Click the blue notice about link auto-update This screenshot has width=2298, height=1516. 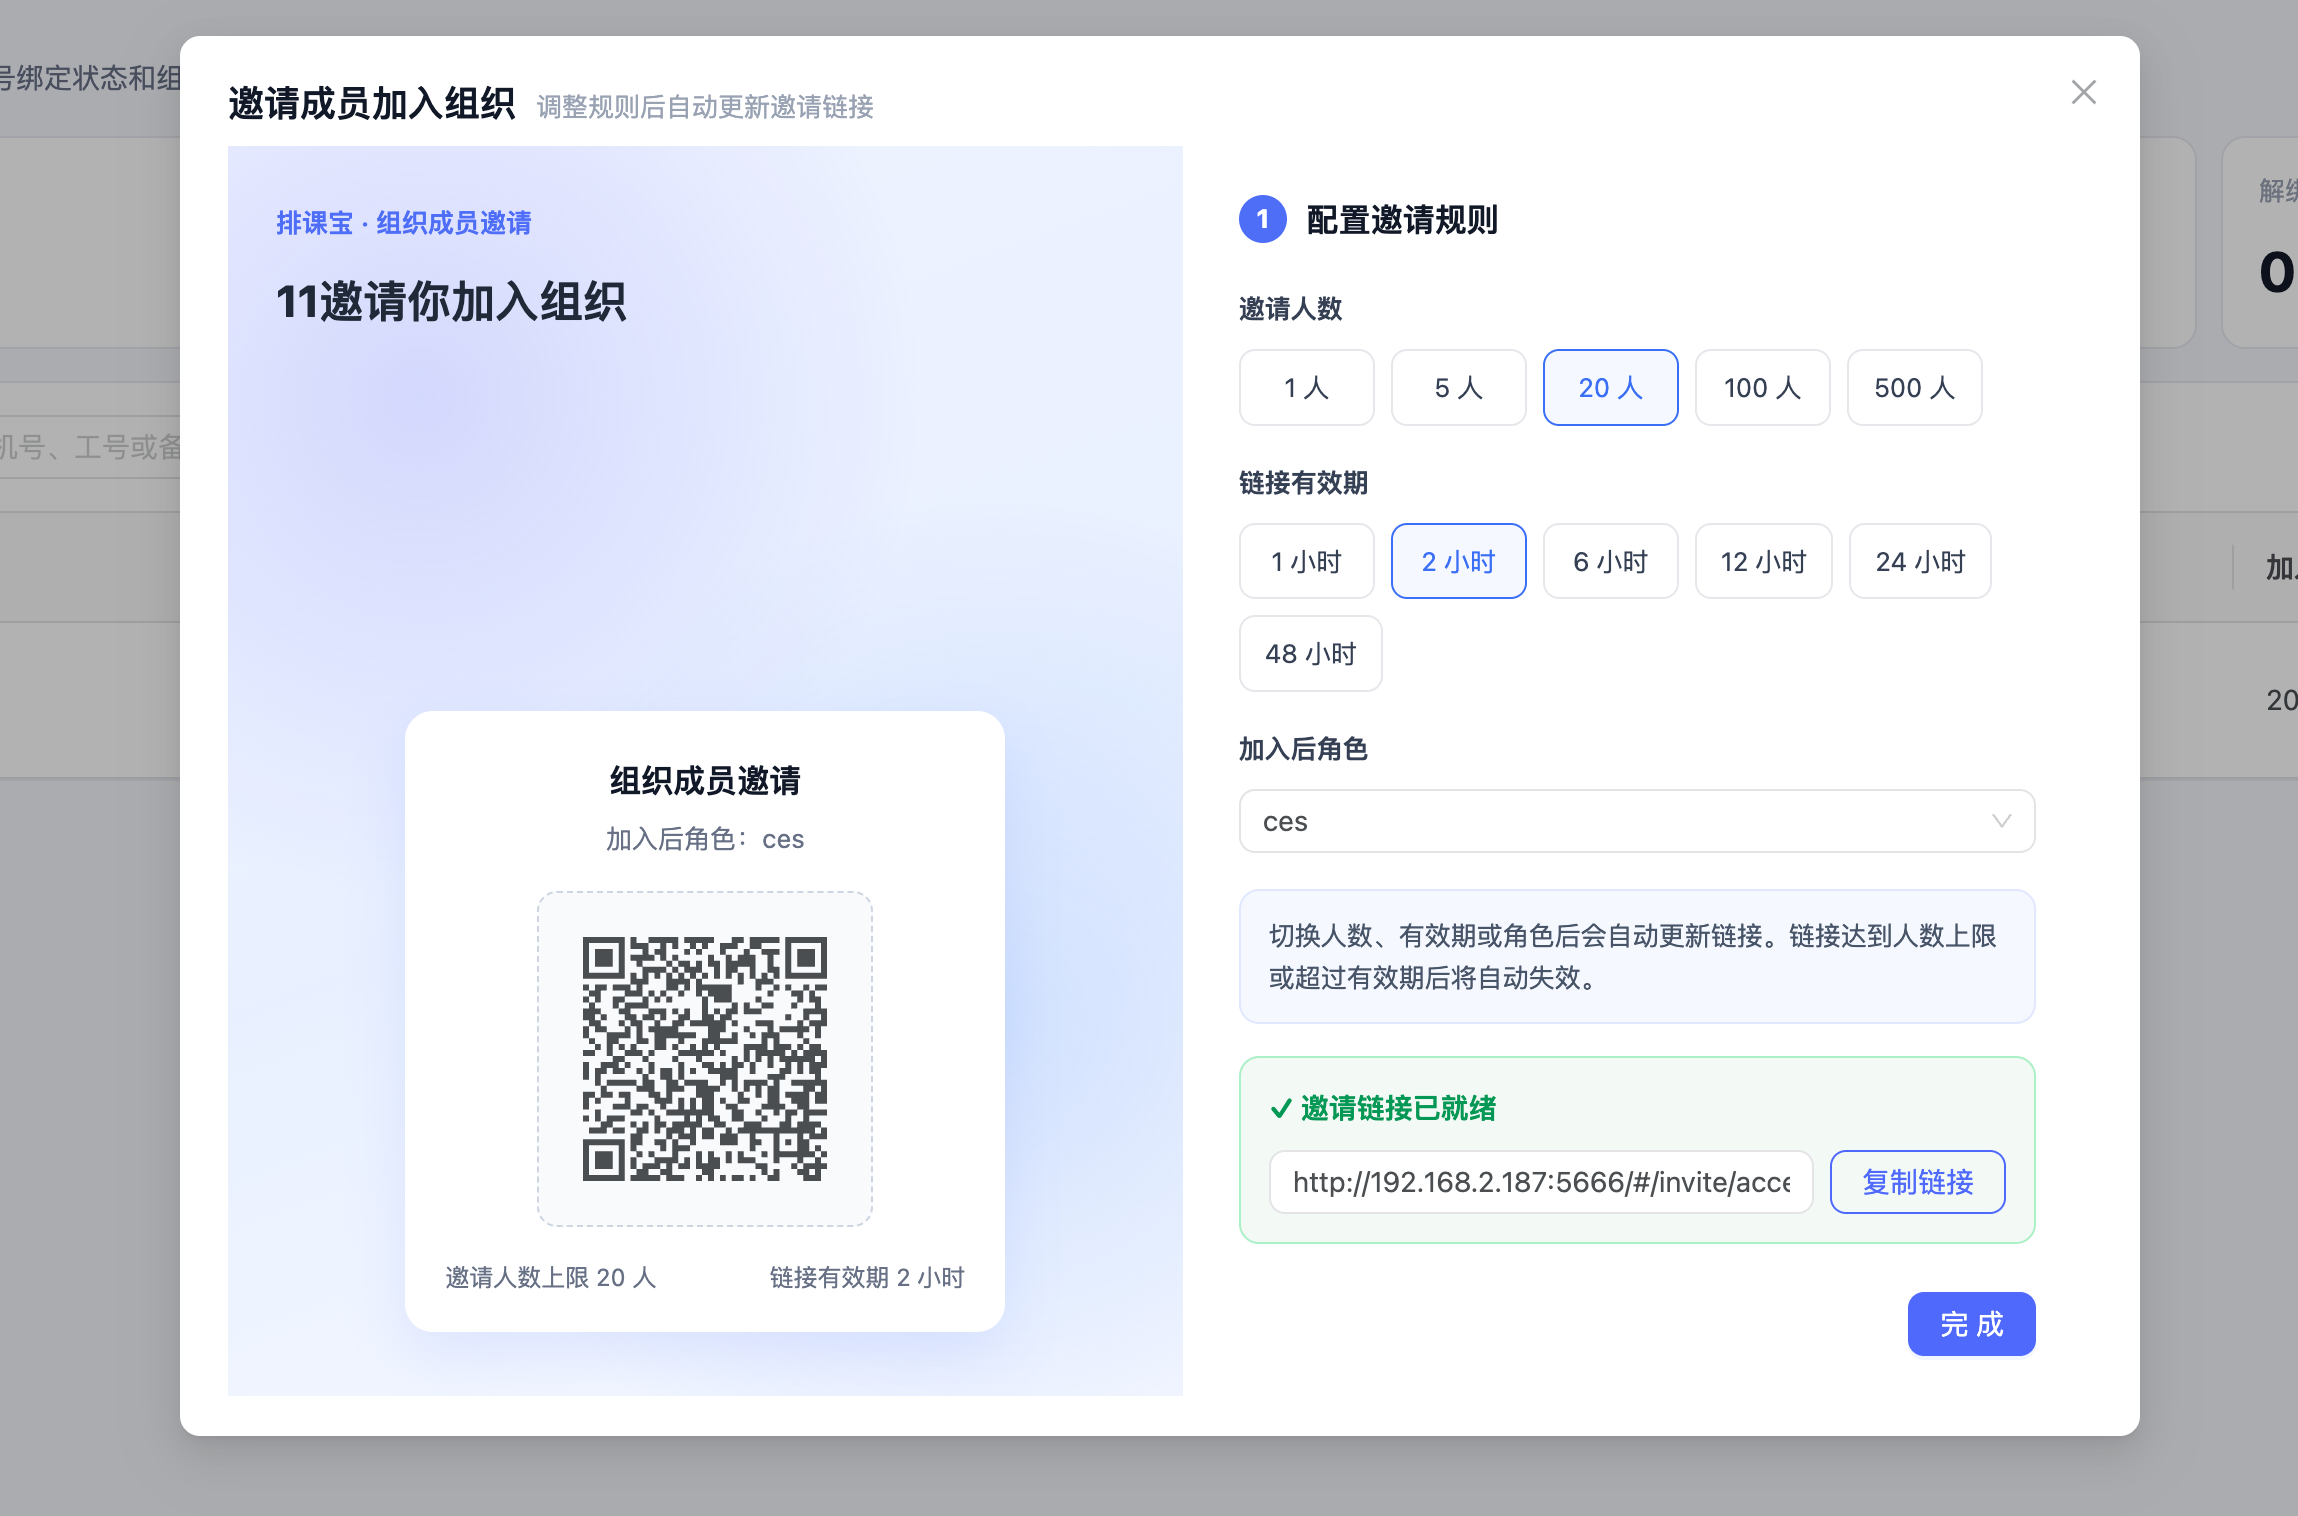click(1637, 957)
